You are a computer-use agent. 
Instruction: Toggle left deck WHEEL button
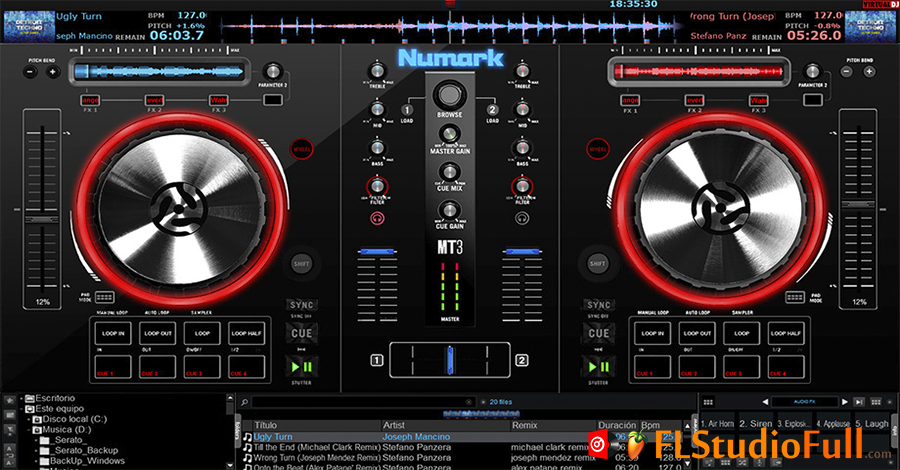(301, 149)
